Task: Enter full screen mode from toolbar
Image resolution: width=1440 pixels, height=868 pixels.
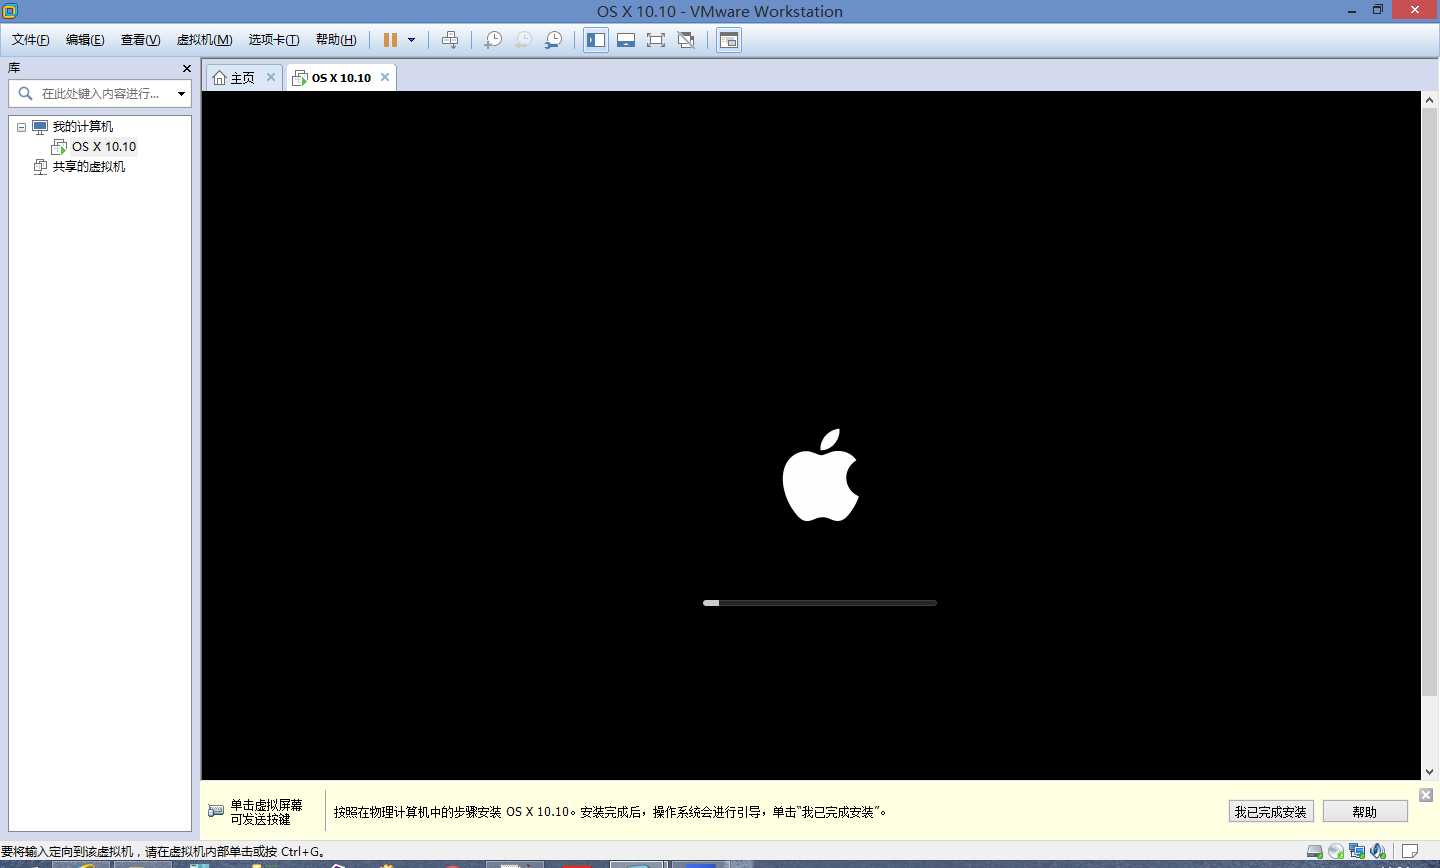Action: click(x=656, y=40)
